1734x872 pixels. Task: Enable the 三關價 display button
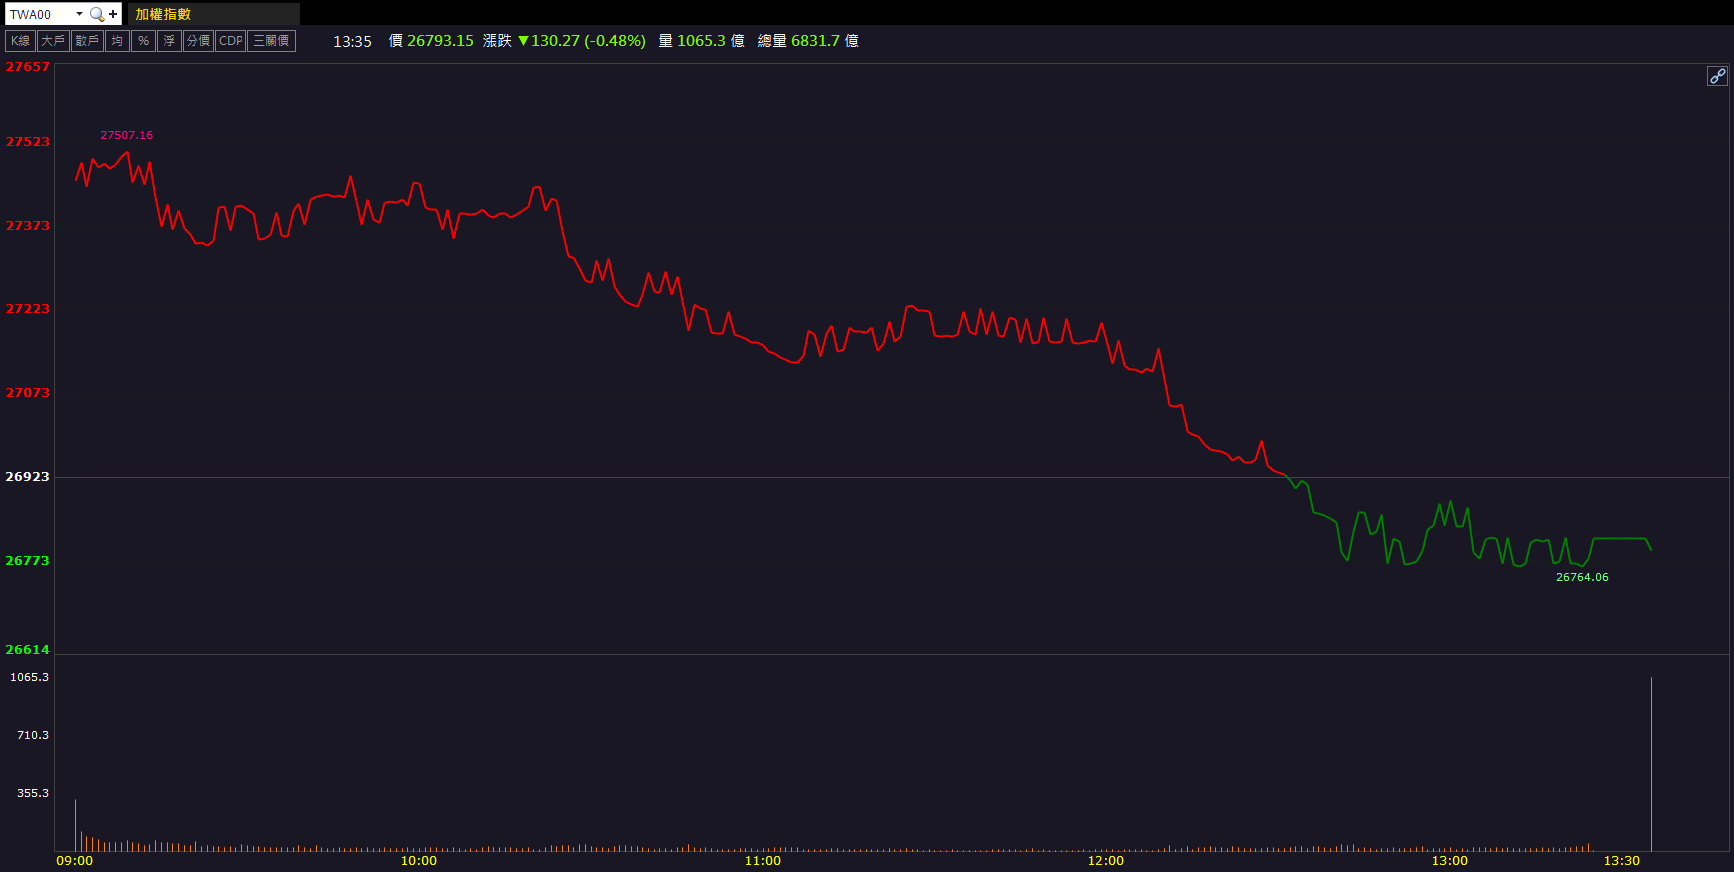(271, 41)
